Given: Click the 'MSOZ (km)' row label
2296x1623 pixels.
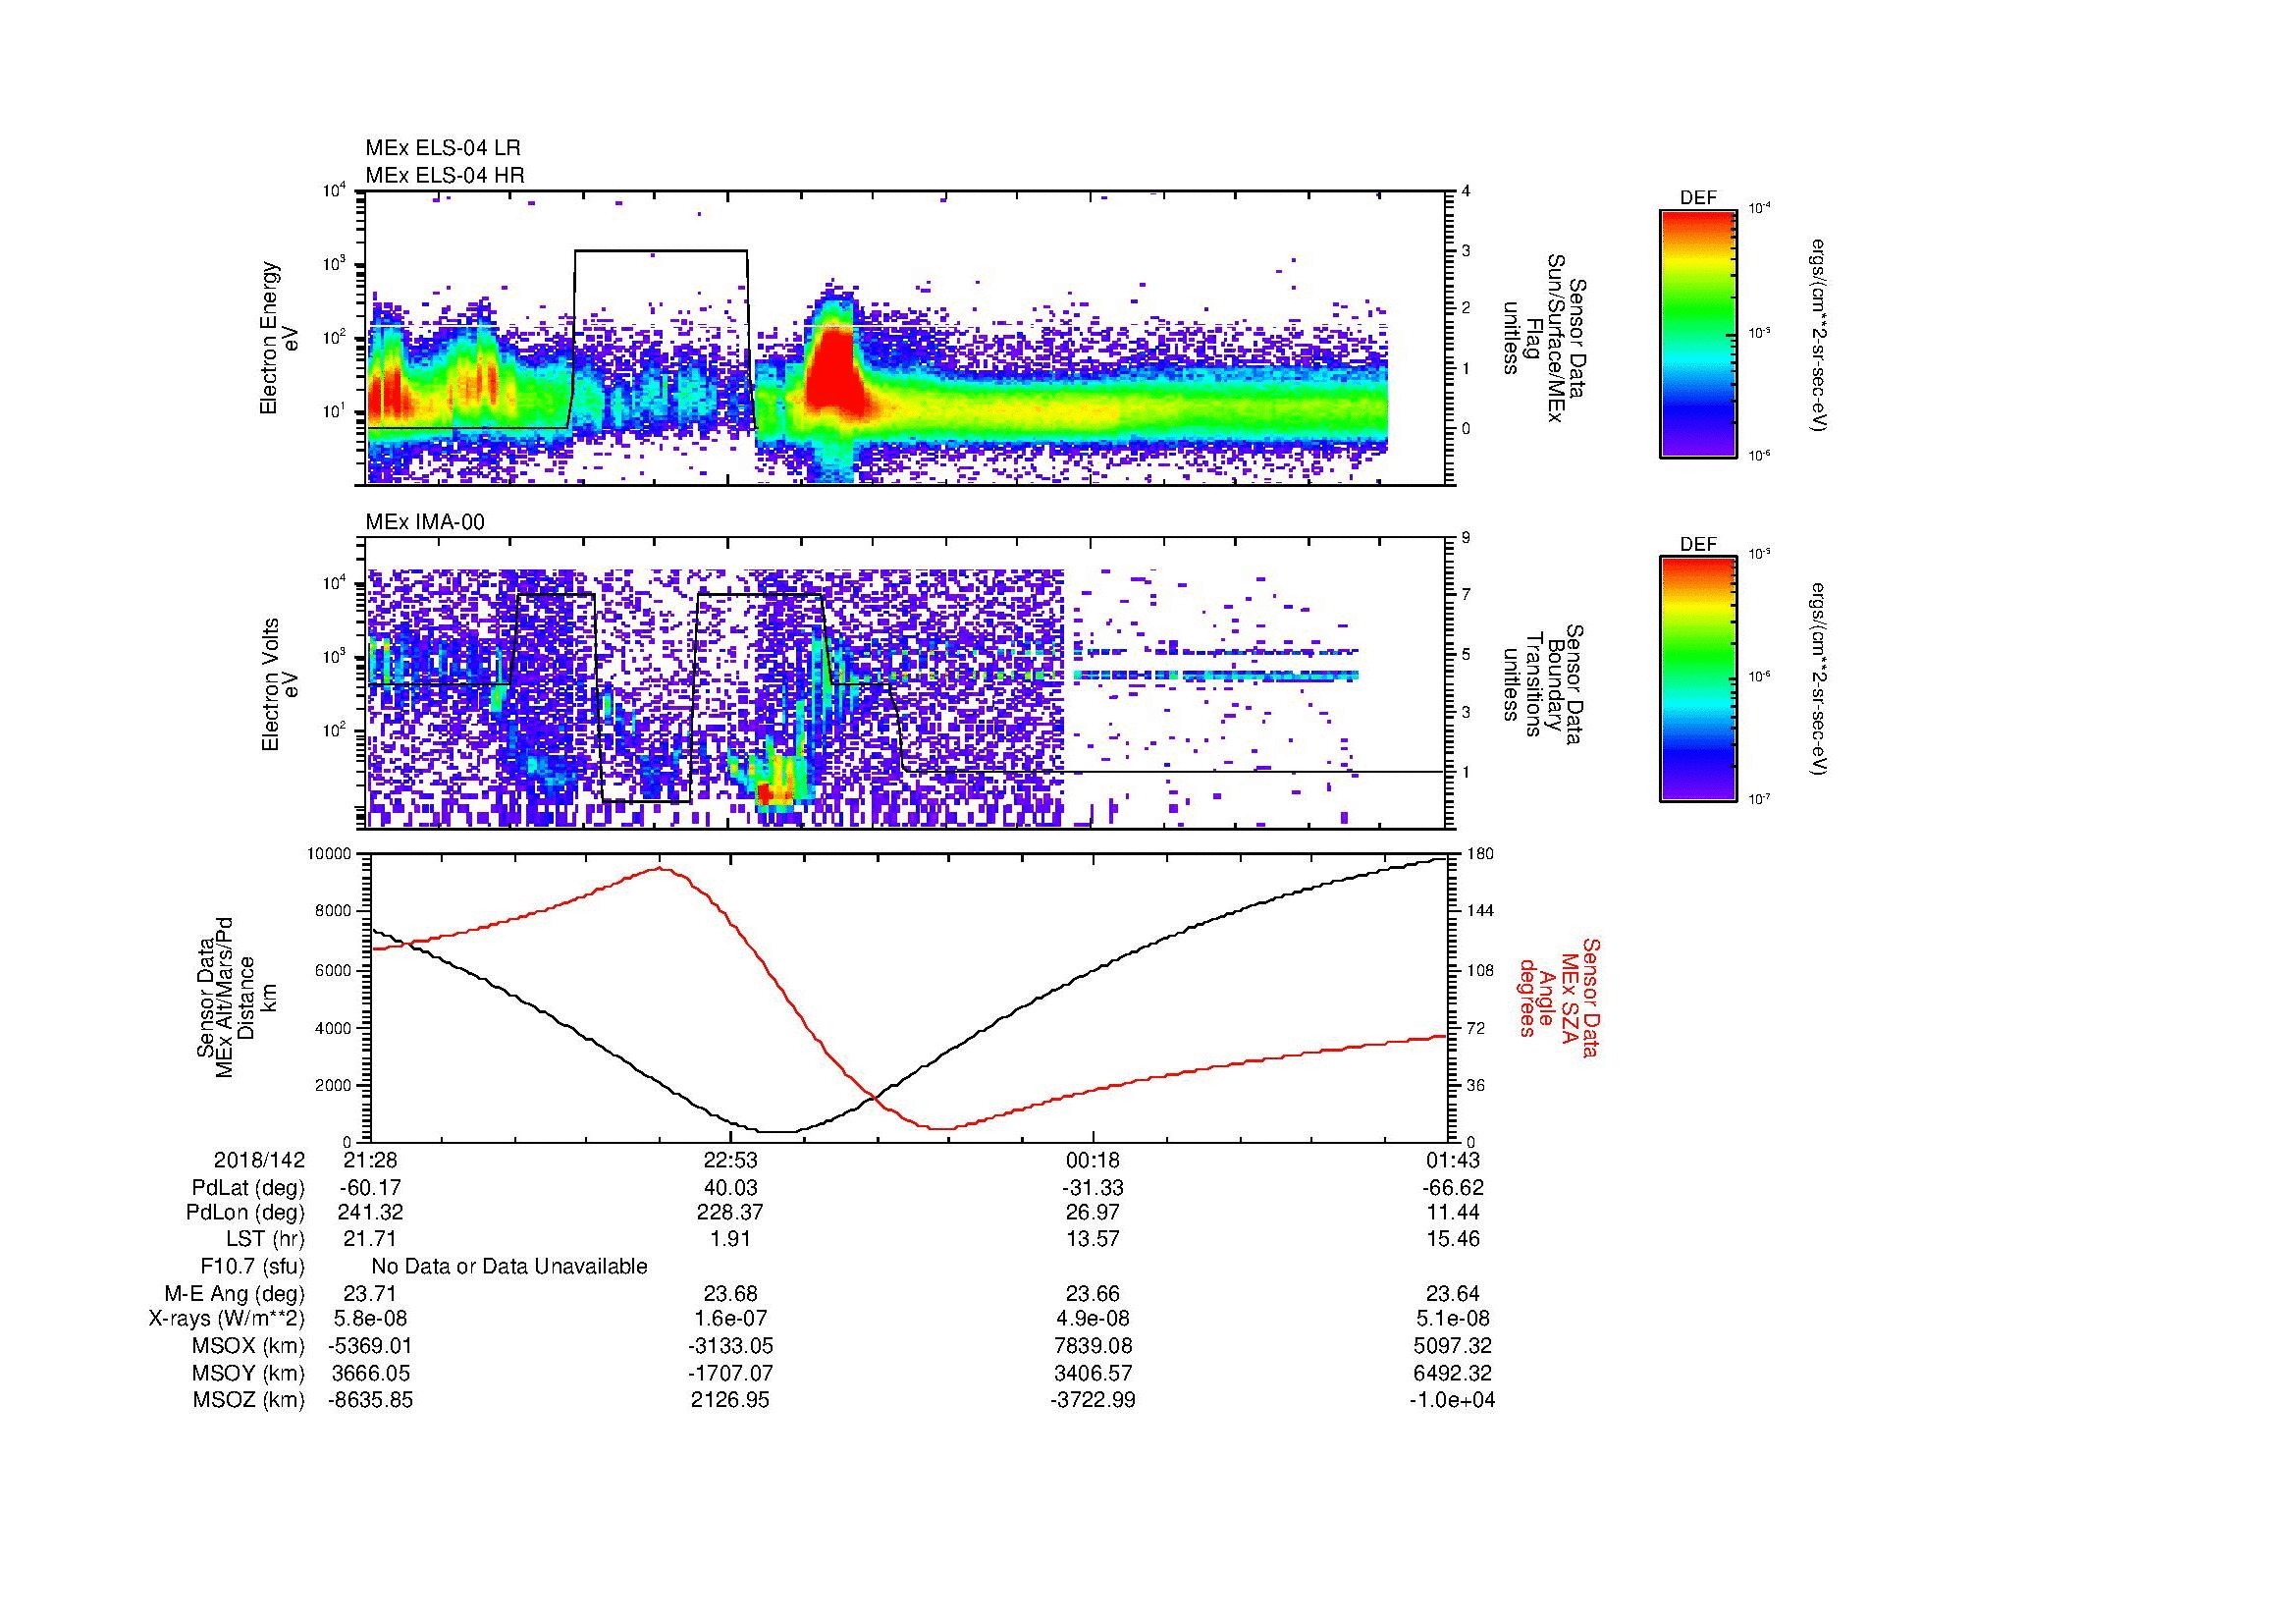Looking at the screenshot, I should pyautogui.click(x=249, y=1400).
